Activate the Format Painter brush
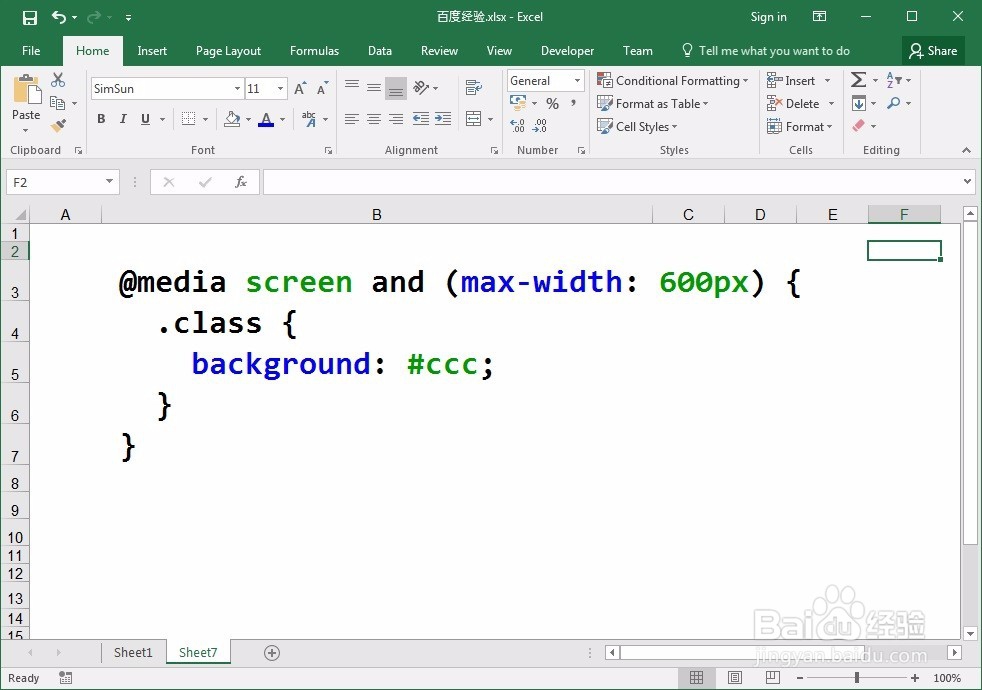Image resolution: width=982 pixels, height=690 pixels. point(58,126)
